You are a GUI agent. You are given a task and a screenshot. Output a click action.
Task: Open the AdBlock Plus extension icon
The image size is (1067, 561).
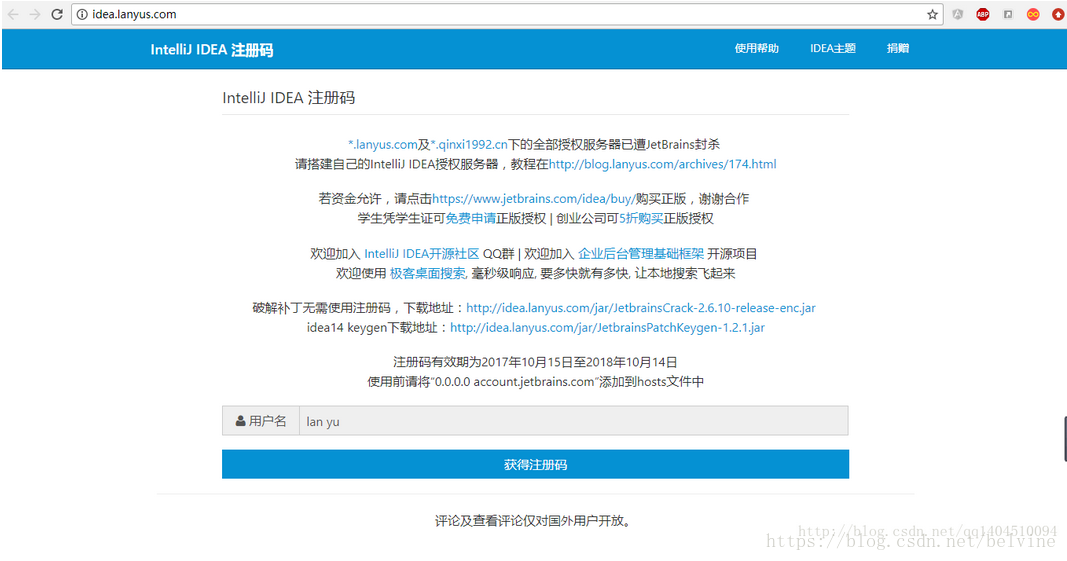(983, 14)
